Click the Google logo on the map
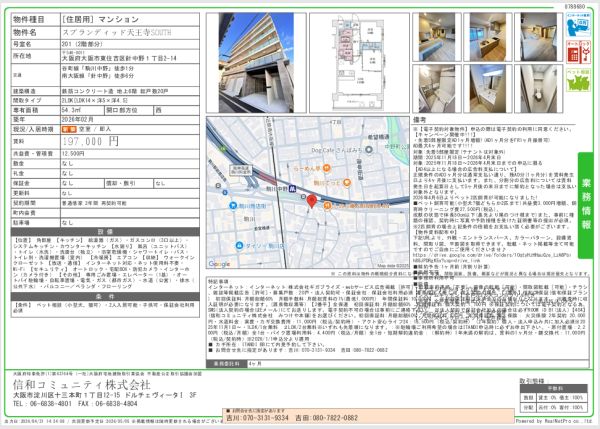The image size is (600, 429). click(219, 264)
